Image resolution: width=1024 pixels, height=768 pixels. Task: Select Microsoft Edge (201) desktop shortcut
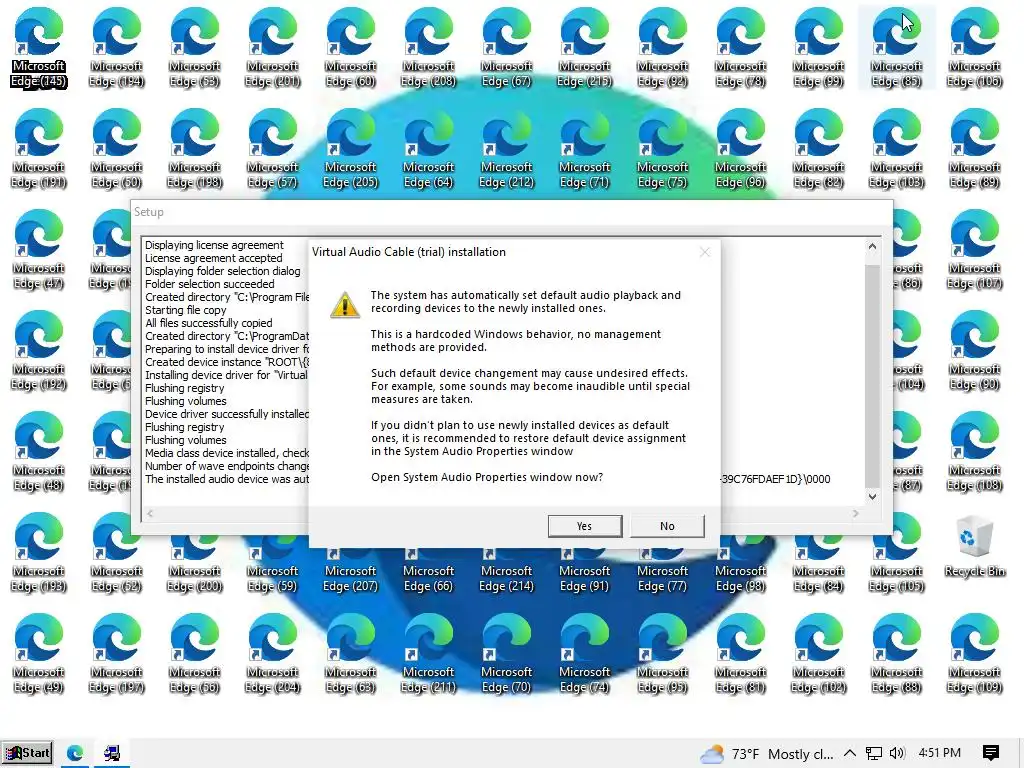click(x=273, y=48)
